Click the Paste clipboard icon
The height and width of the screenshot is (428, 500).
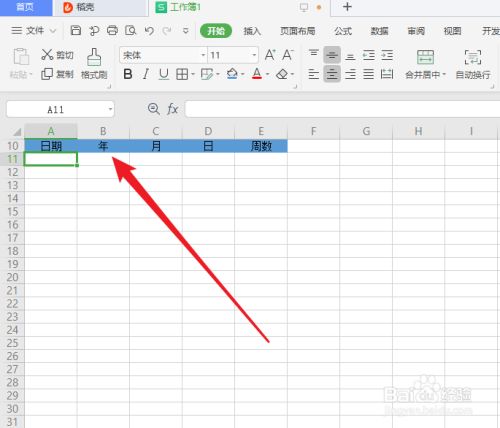tap(21, 56)
